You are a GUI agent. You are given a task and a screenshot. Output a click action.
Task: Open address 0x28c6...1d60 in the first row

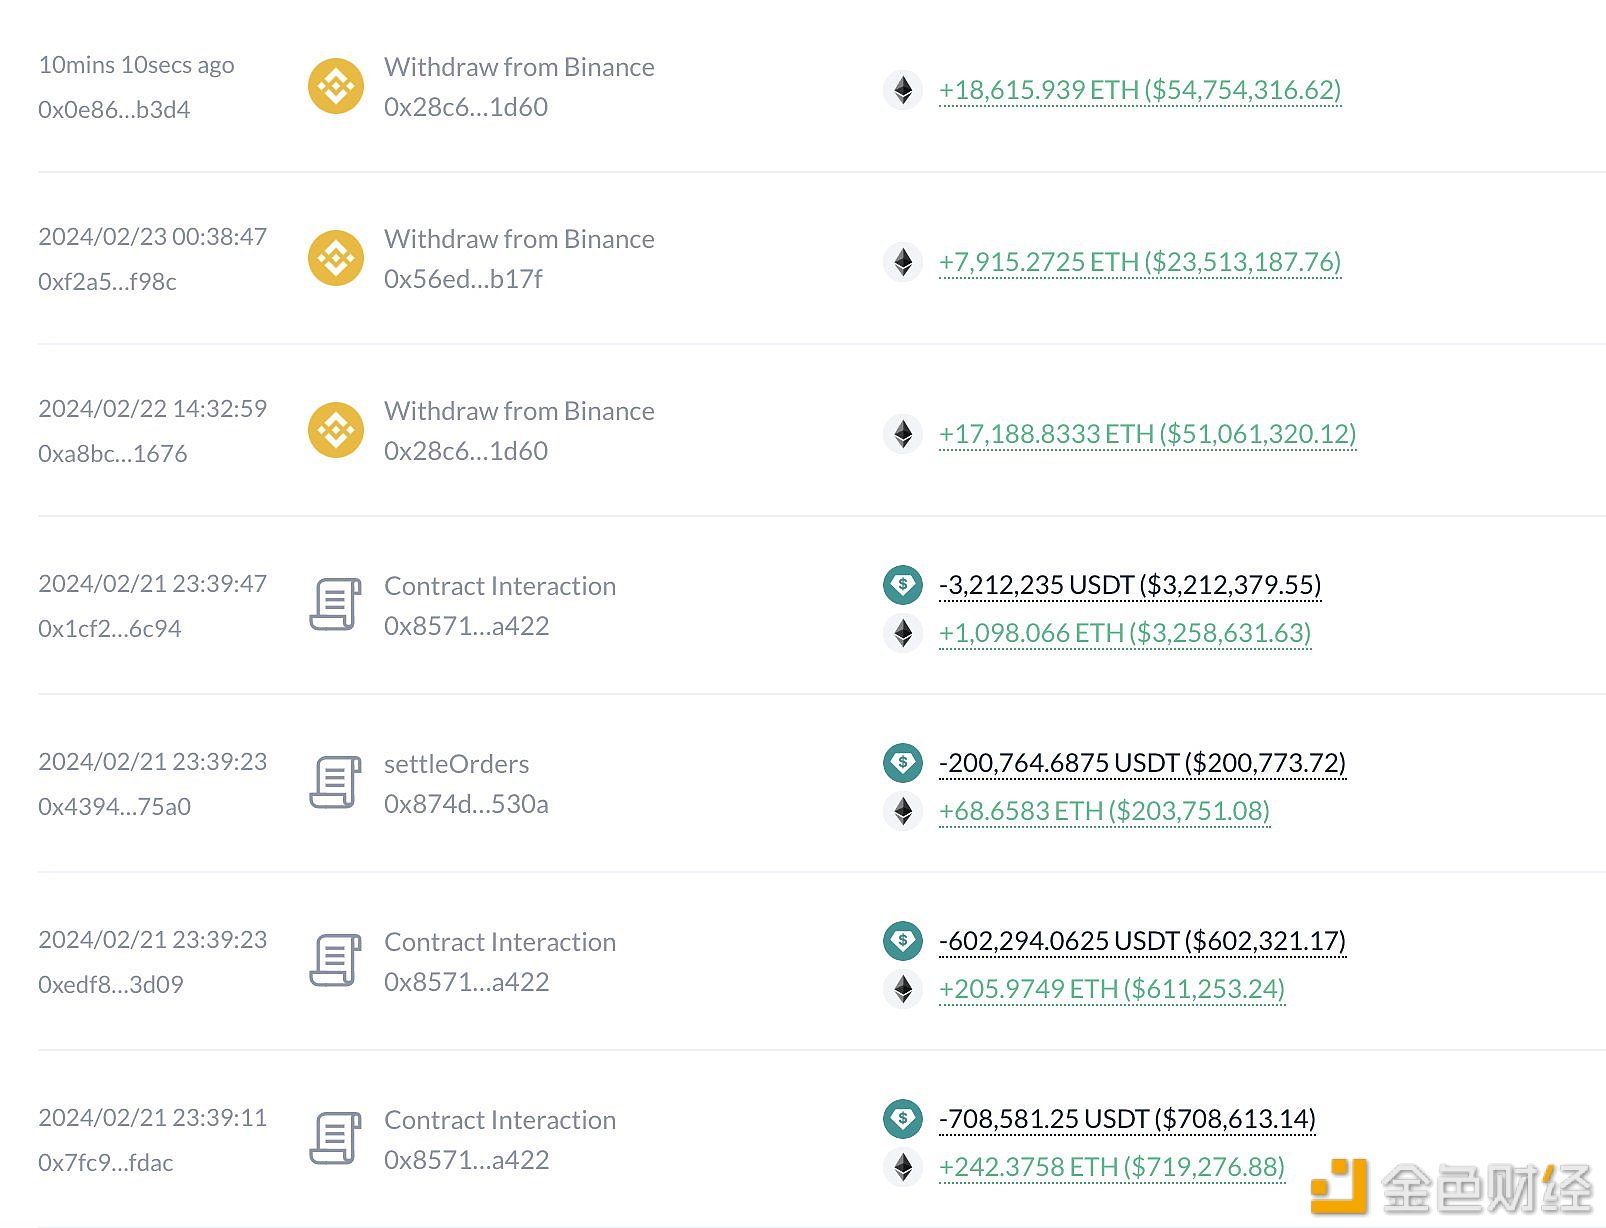click(466, 107)
